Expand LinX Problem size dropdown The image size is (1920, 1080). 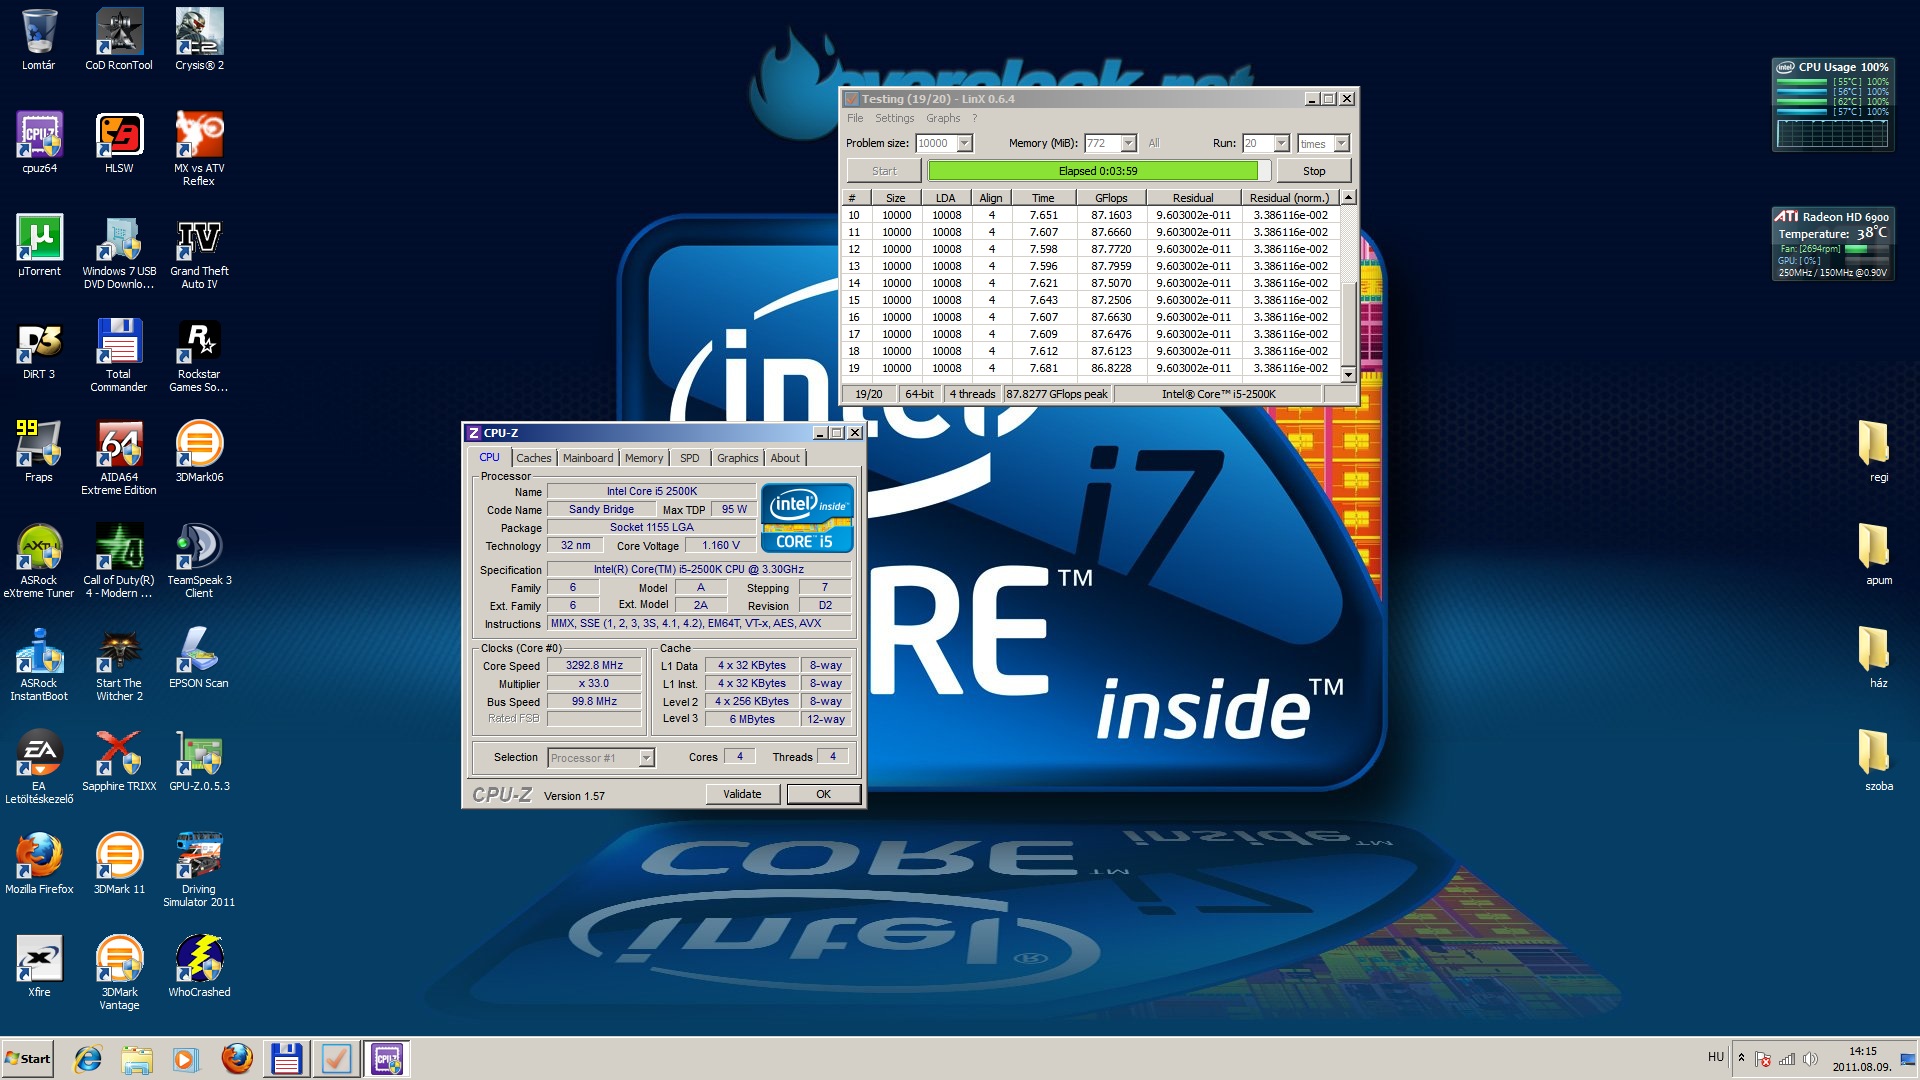[965, 144]
